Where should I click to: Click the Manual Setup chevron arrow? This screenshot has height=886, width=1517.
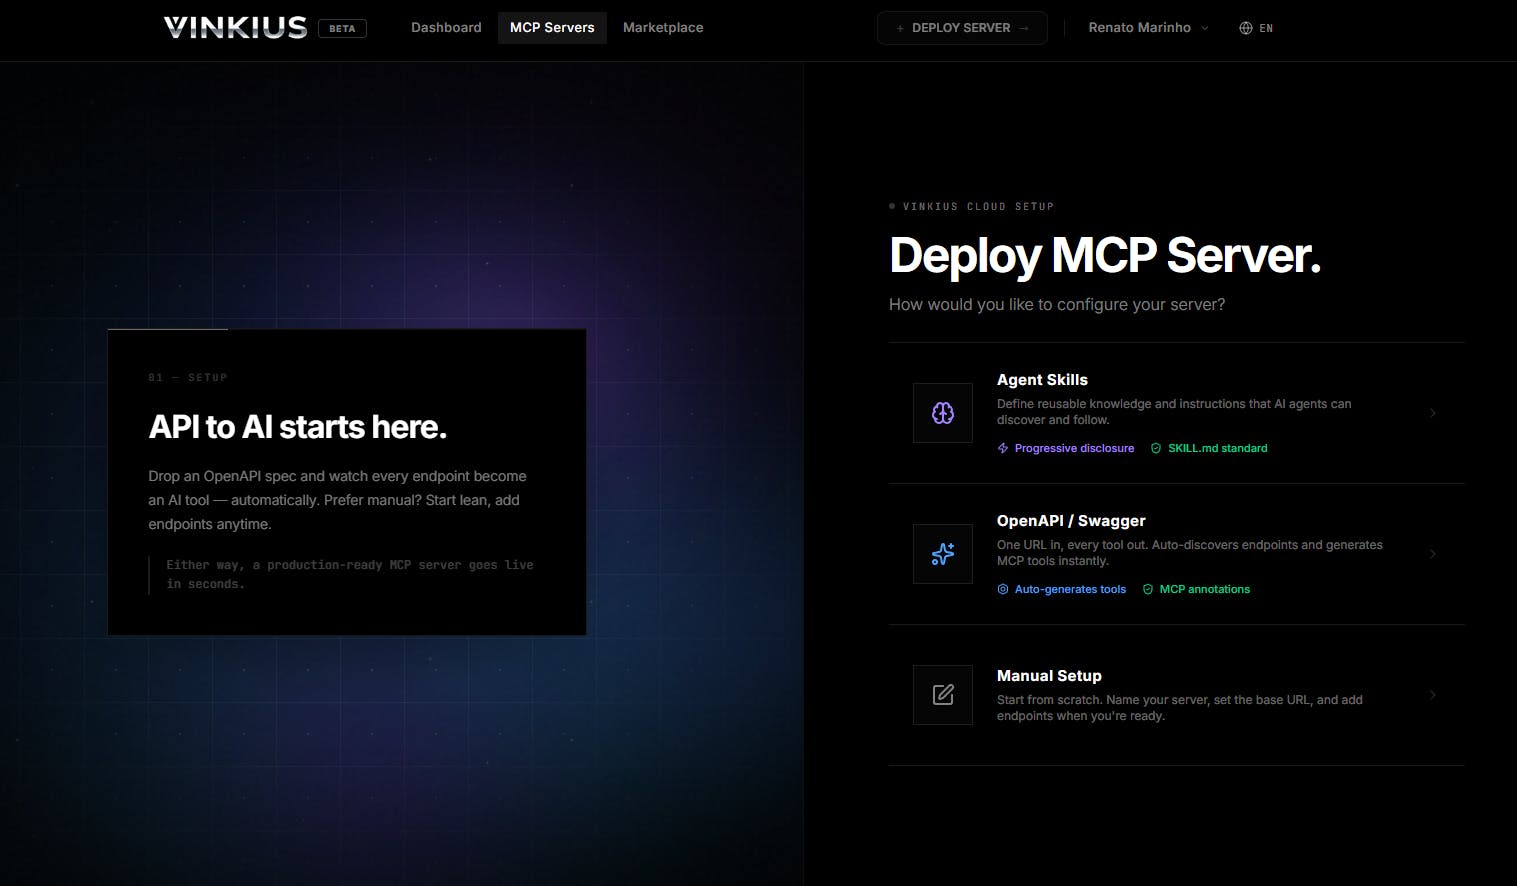pos(1433,695)
